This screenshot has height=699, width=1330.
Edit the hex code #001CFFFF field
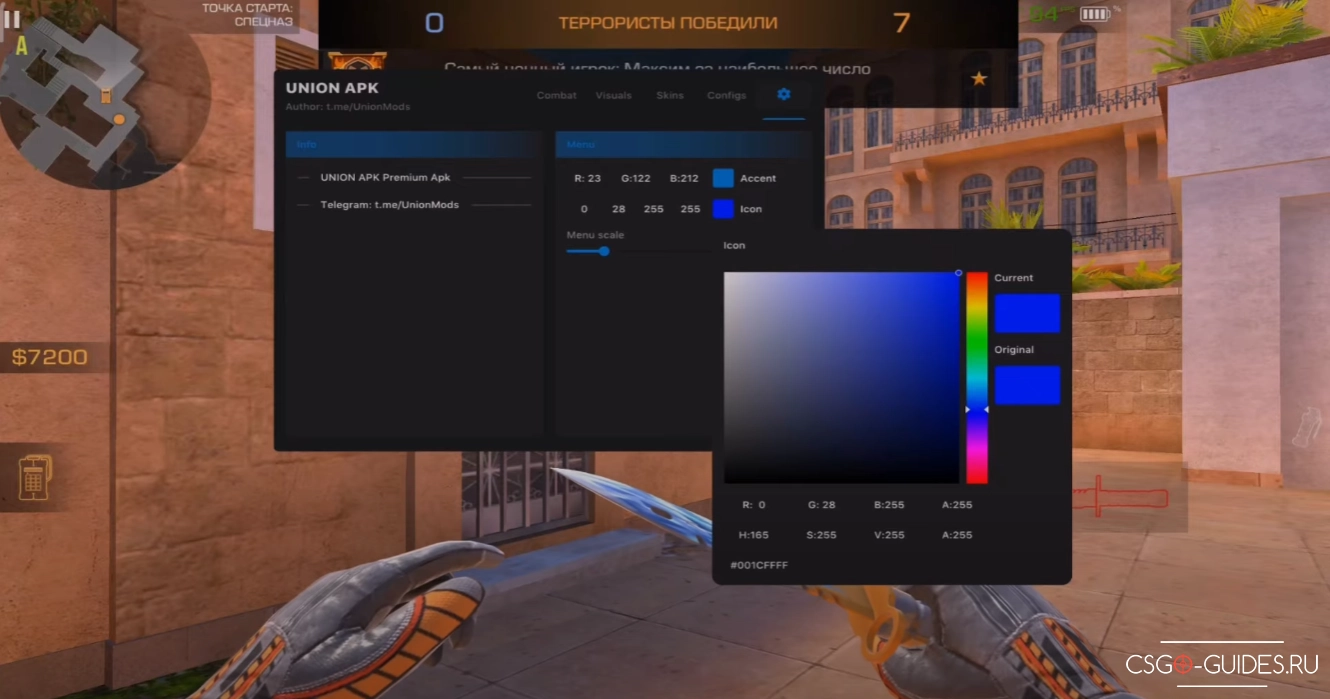click(759, 565)
